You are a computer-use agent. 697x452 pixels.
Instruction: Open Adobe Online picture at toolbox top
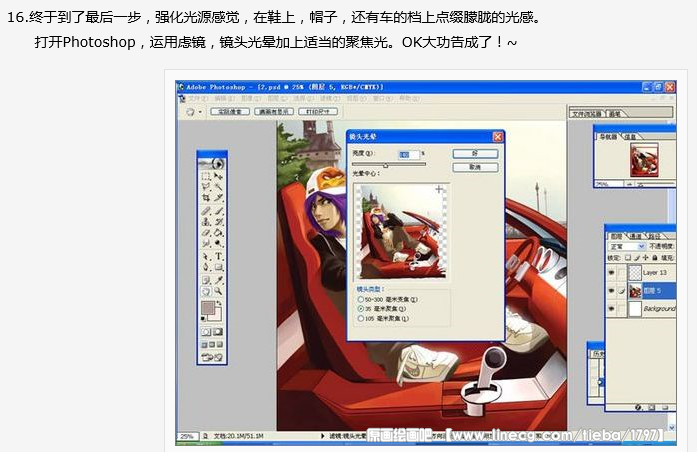coord(212,163)
